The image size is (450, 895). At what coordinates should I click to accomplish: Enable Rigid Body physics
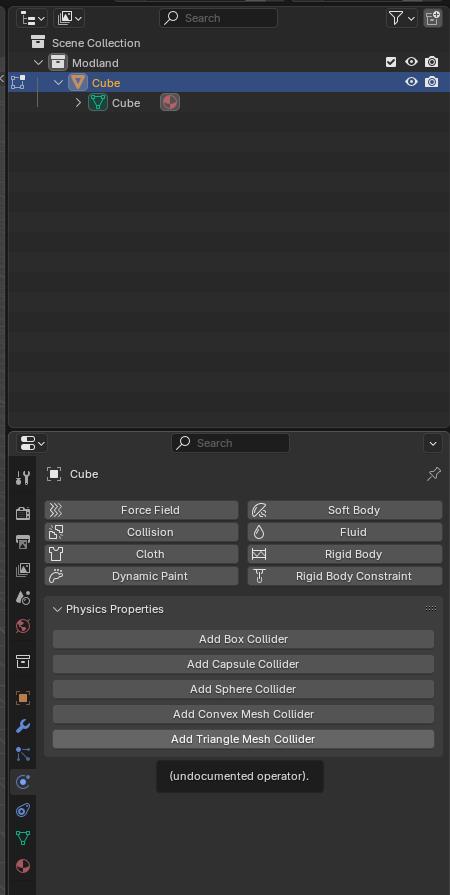click(x=345, y=554)
